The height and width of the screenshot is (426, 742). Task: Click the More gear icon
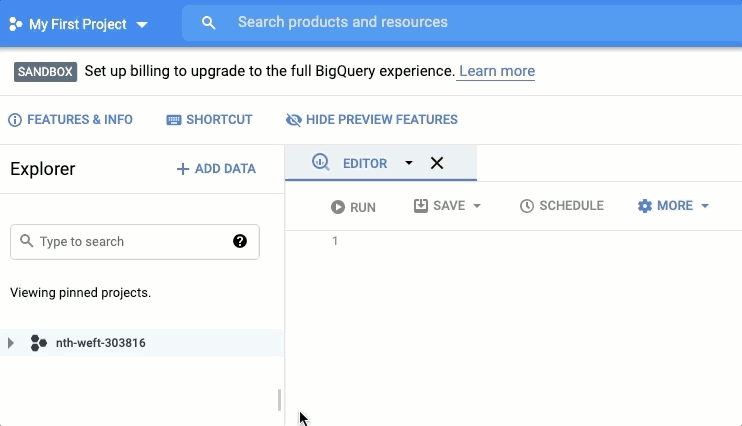[x=645, y=206]
